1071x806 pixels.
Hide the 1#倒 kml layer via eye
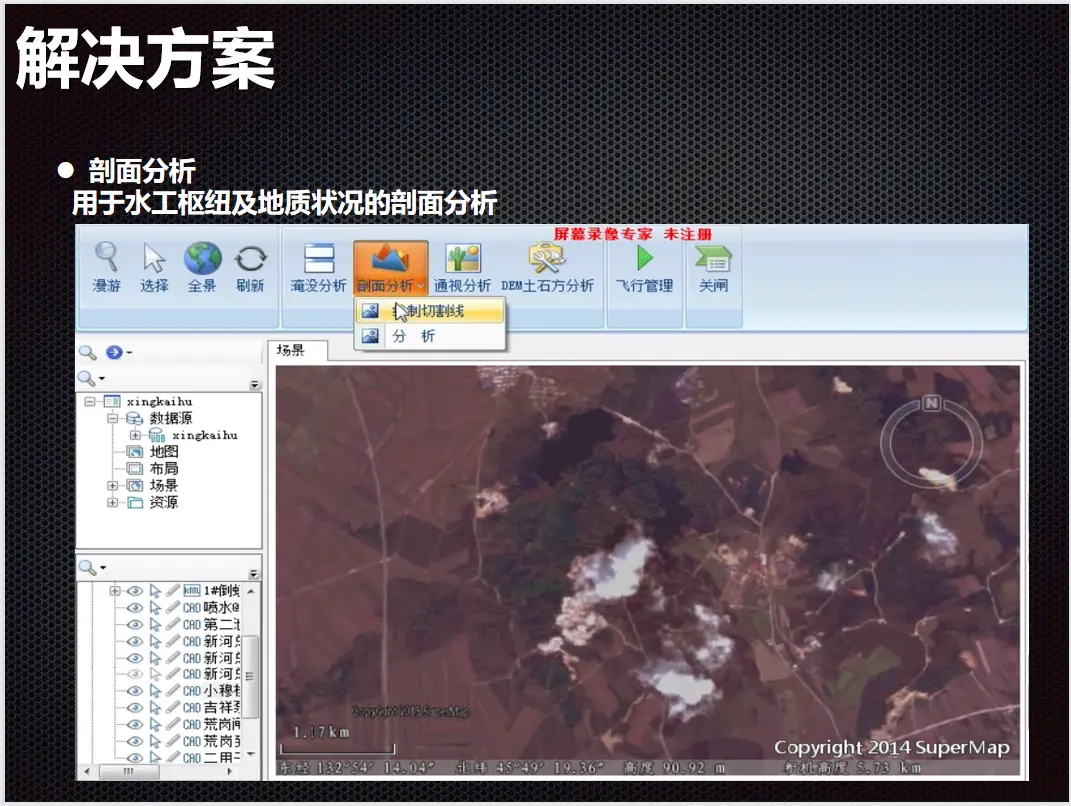(x=135, y=591)
